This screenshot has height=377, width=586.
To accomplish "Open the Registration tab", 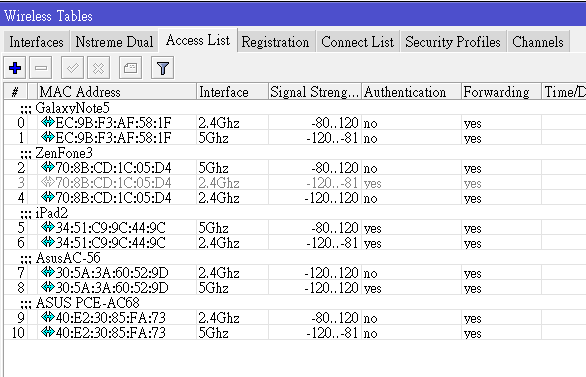I will [275, 42].
